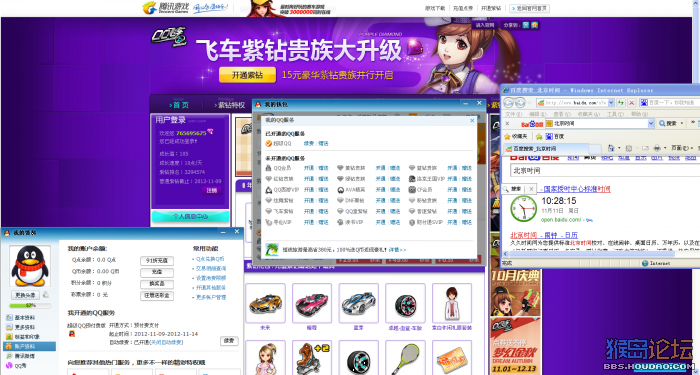Expand the Baidu toolbar search box dropdown
Viewport: 700px width, 375px height.
pyautogui.click(x=651, y=124)
